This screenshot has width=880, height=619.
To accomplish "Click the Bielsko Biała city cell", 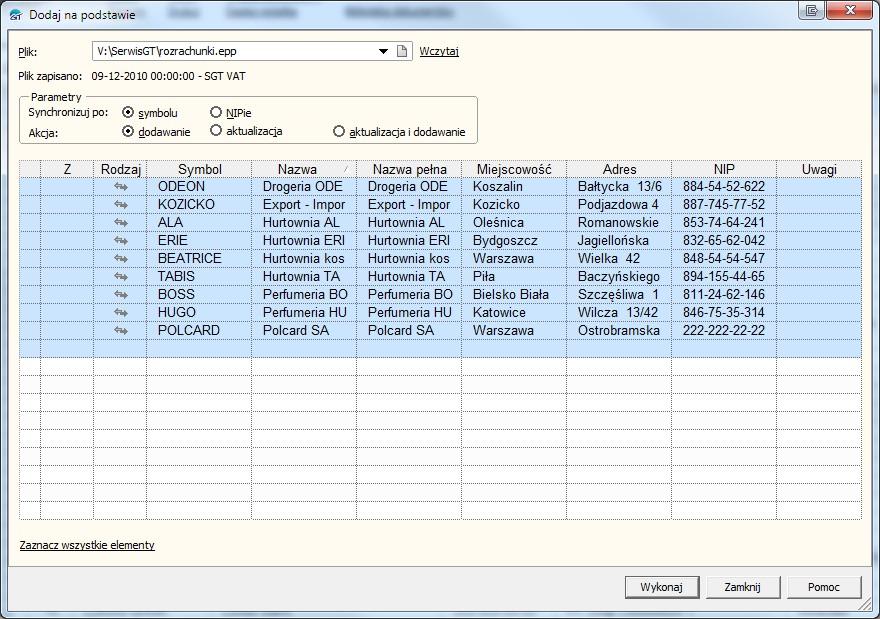I will pyautogui.click(x=514, y=294).
